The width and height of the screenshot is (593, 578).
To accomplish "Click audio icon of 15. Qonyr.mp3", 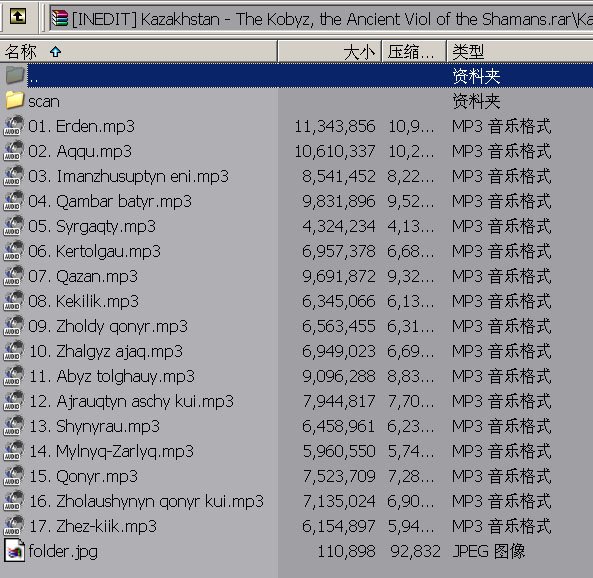I will (x=14, y=475).
